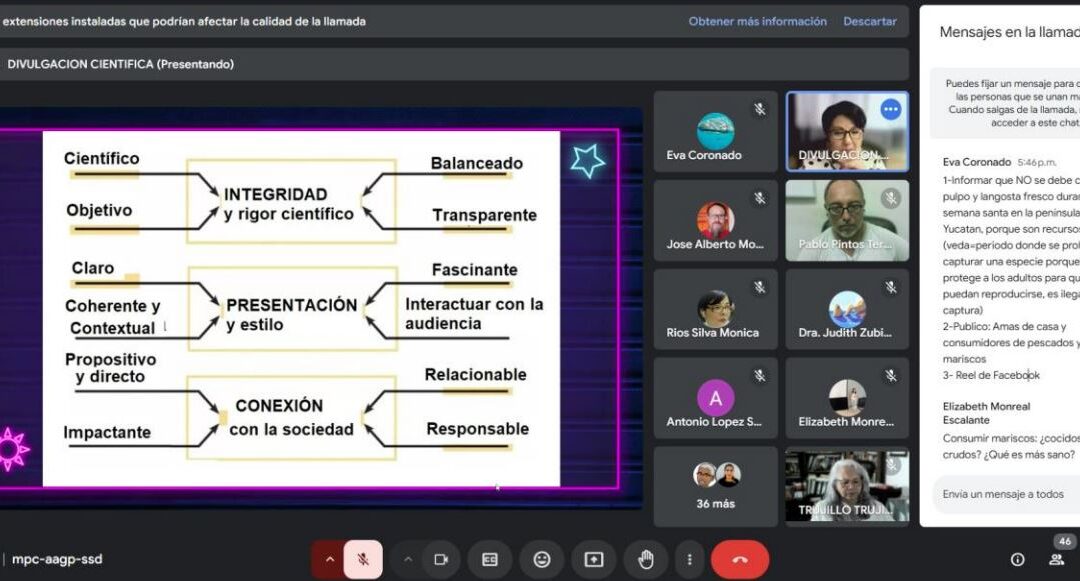Image resolution: width=1080 pixels, height=581 pixels.
Task: Open the emoji reactions panel
Action: click(x=542, y=560)
